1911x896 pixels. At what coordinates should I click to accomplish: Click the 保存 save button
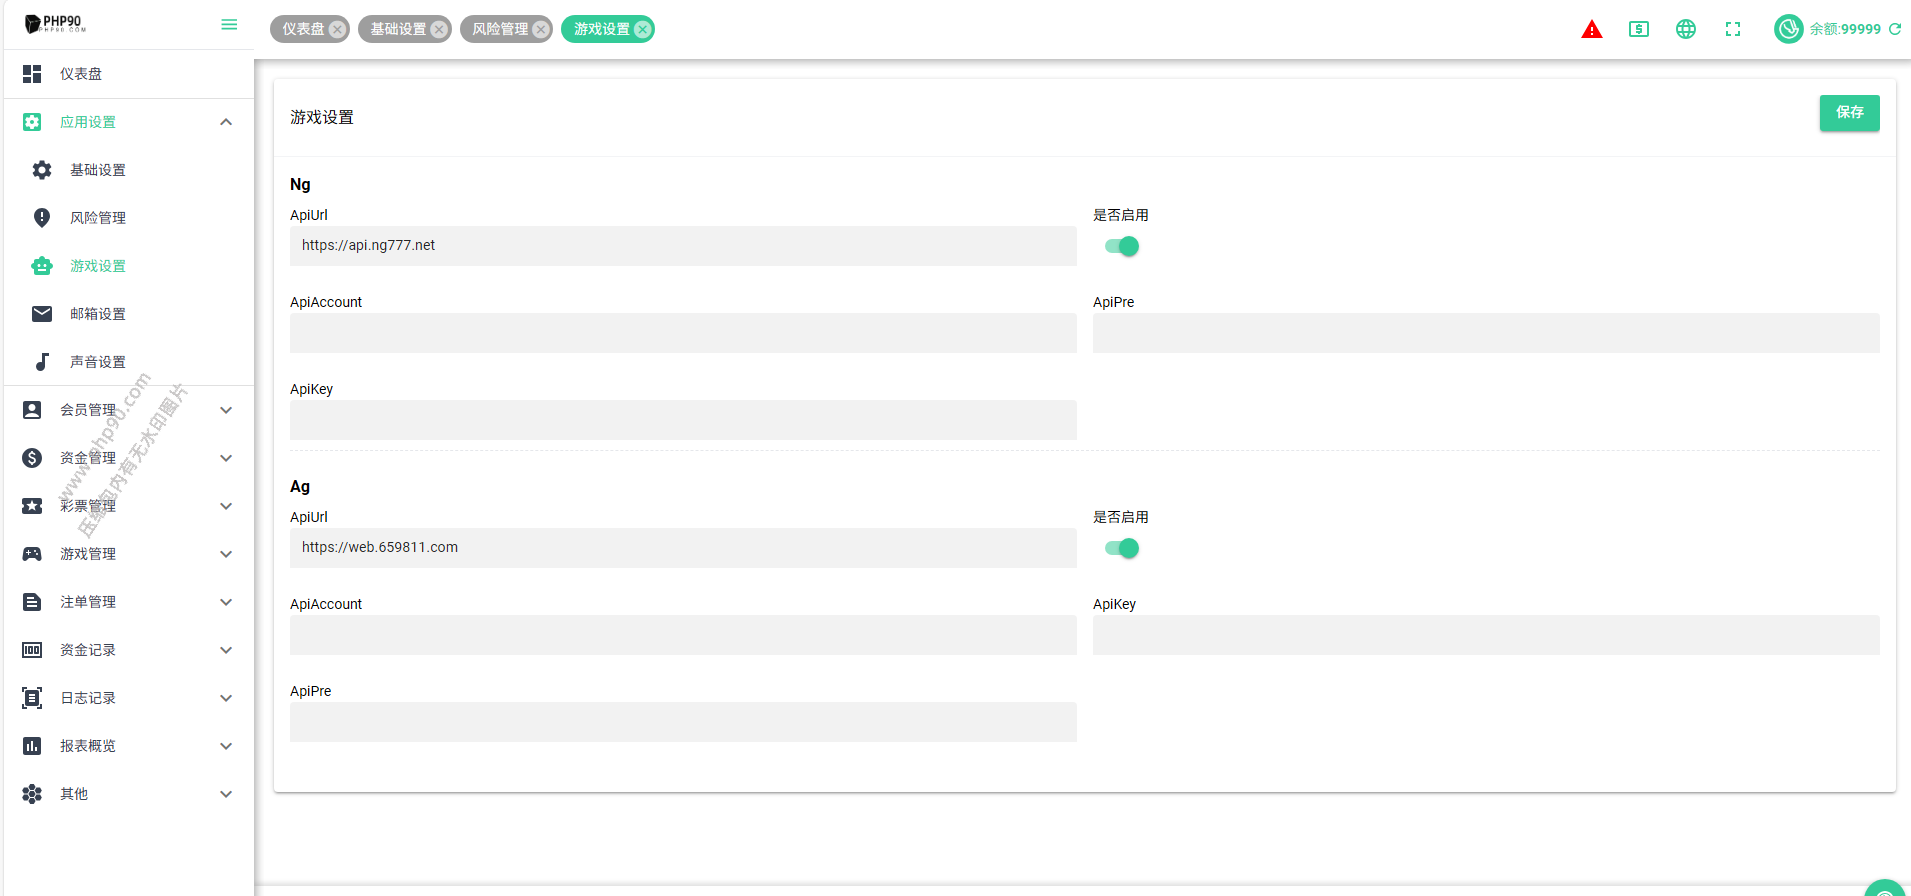[x=1848, y=113]
